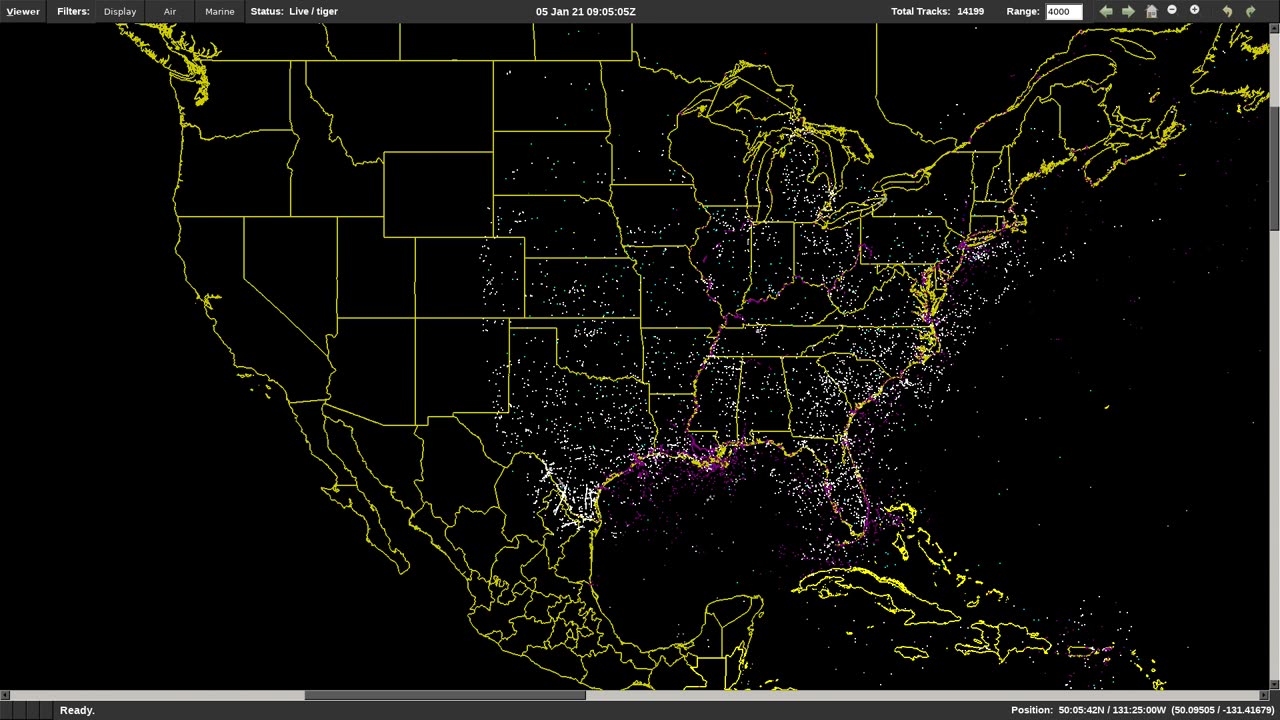Open the Air filter menu
The image size is (1280, 720).
[x=170, y=11]
